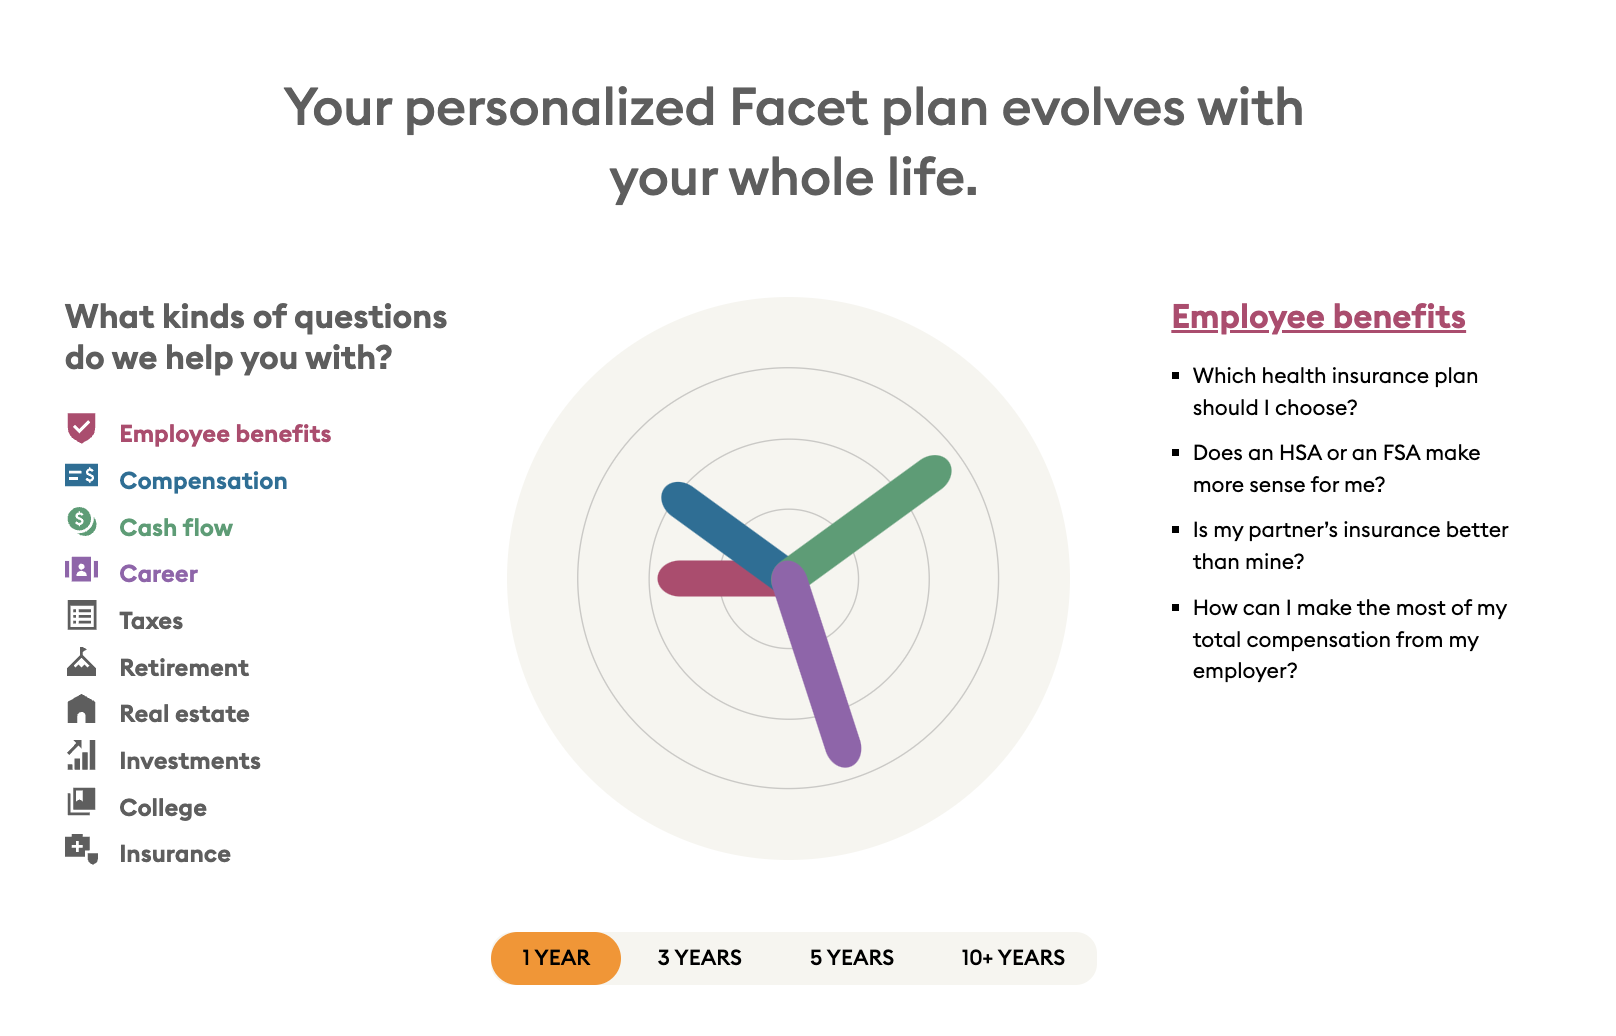Click the Compensation check icon
Viewport: 1616px width, 1036px height.
click(x=81, y=475)
